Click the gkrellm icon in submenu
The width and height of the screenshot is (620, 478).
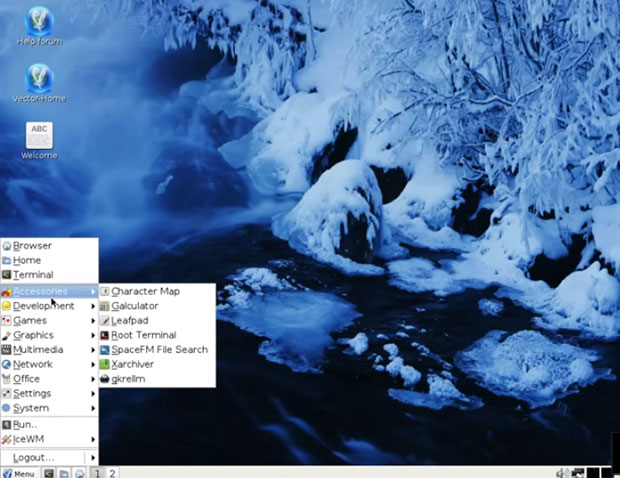tap(104, 379)
